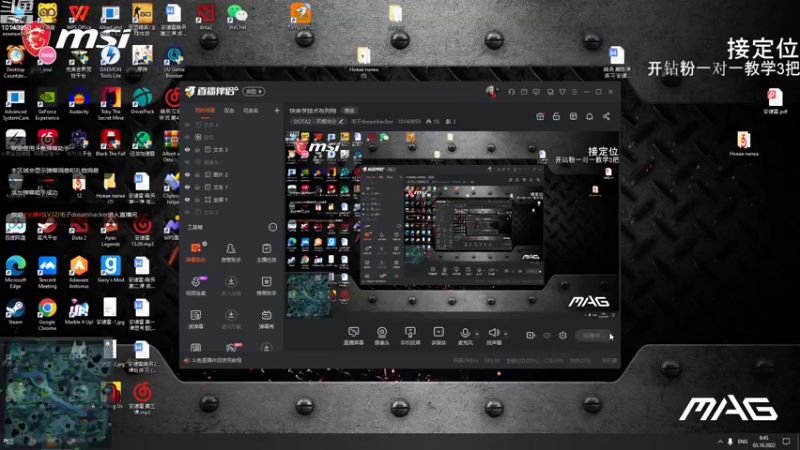This screenshot has height=450, width=800.
Task: Toggle lock on 图片 2 layer
Action: 197,174
